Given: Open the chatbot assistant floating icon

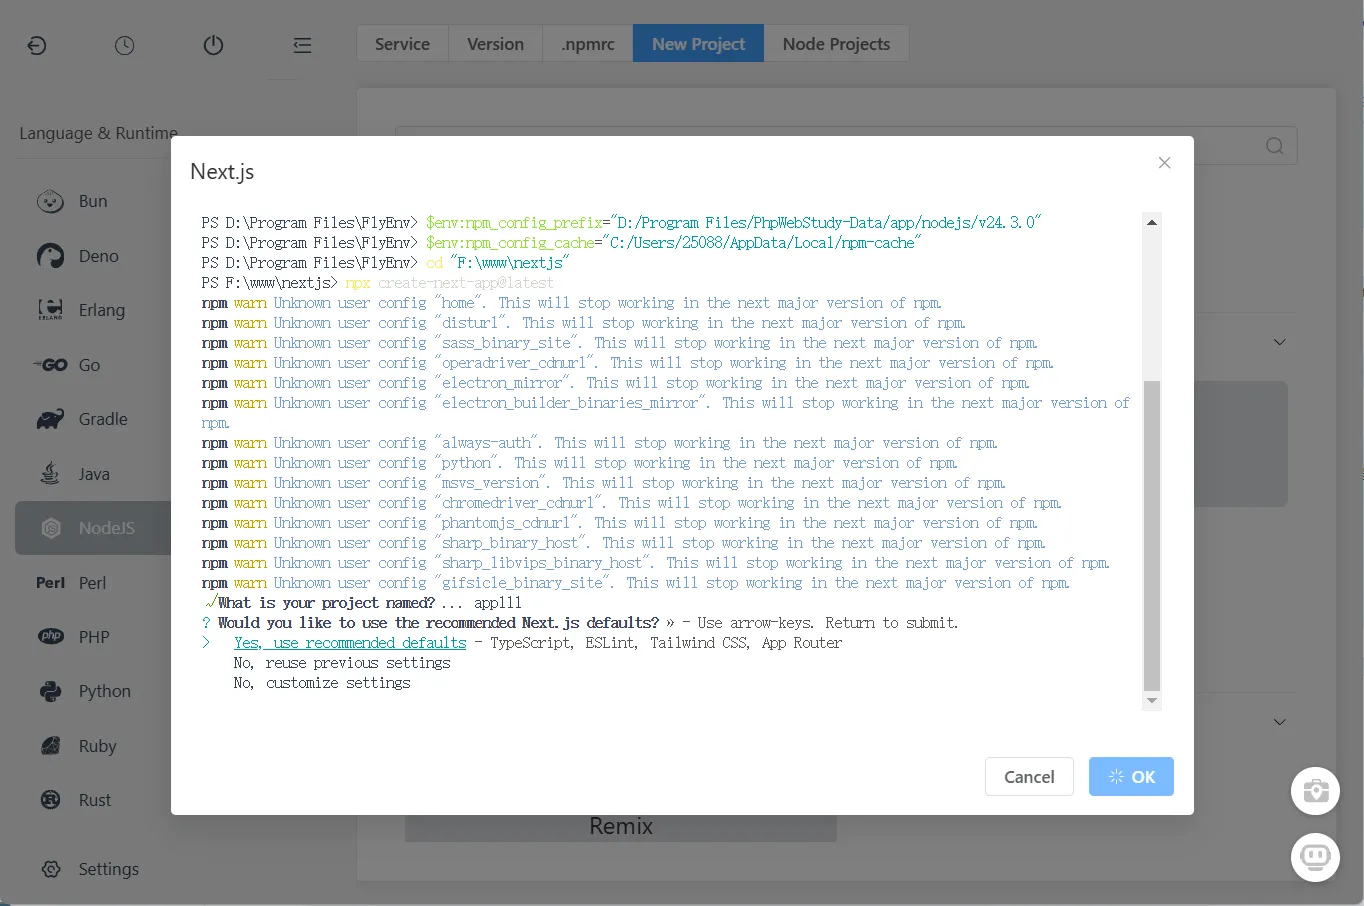Looking at the screenshot, I should [x=1315, y=857].
